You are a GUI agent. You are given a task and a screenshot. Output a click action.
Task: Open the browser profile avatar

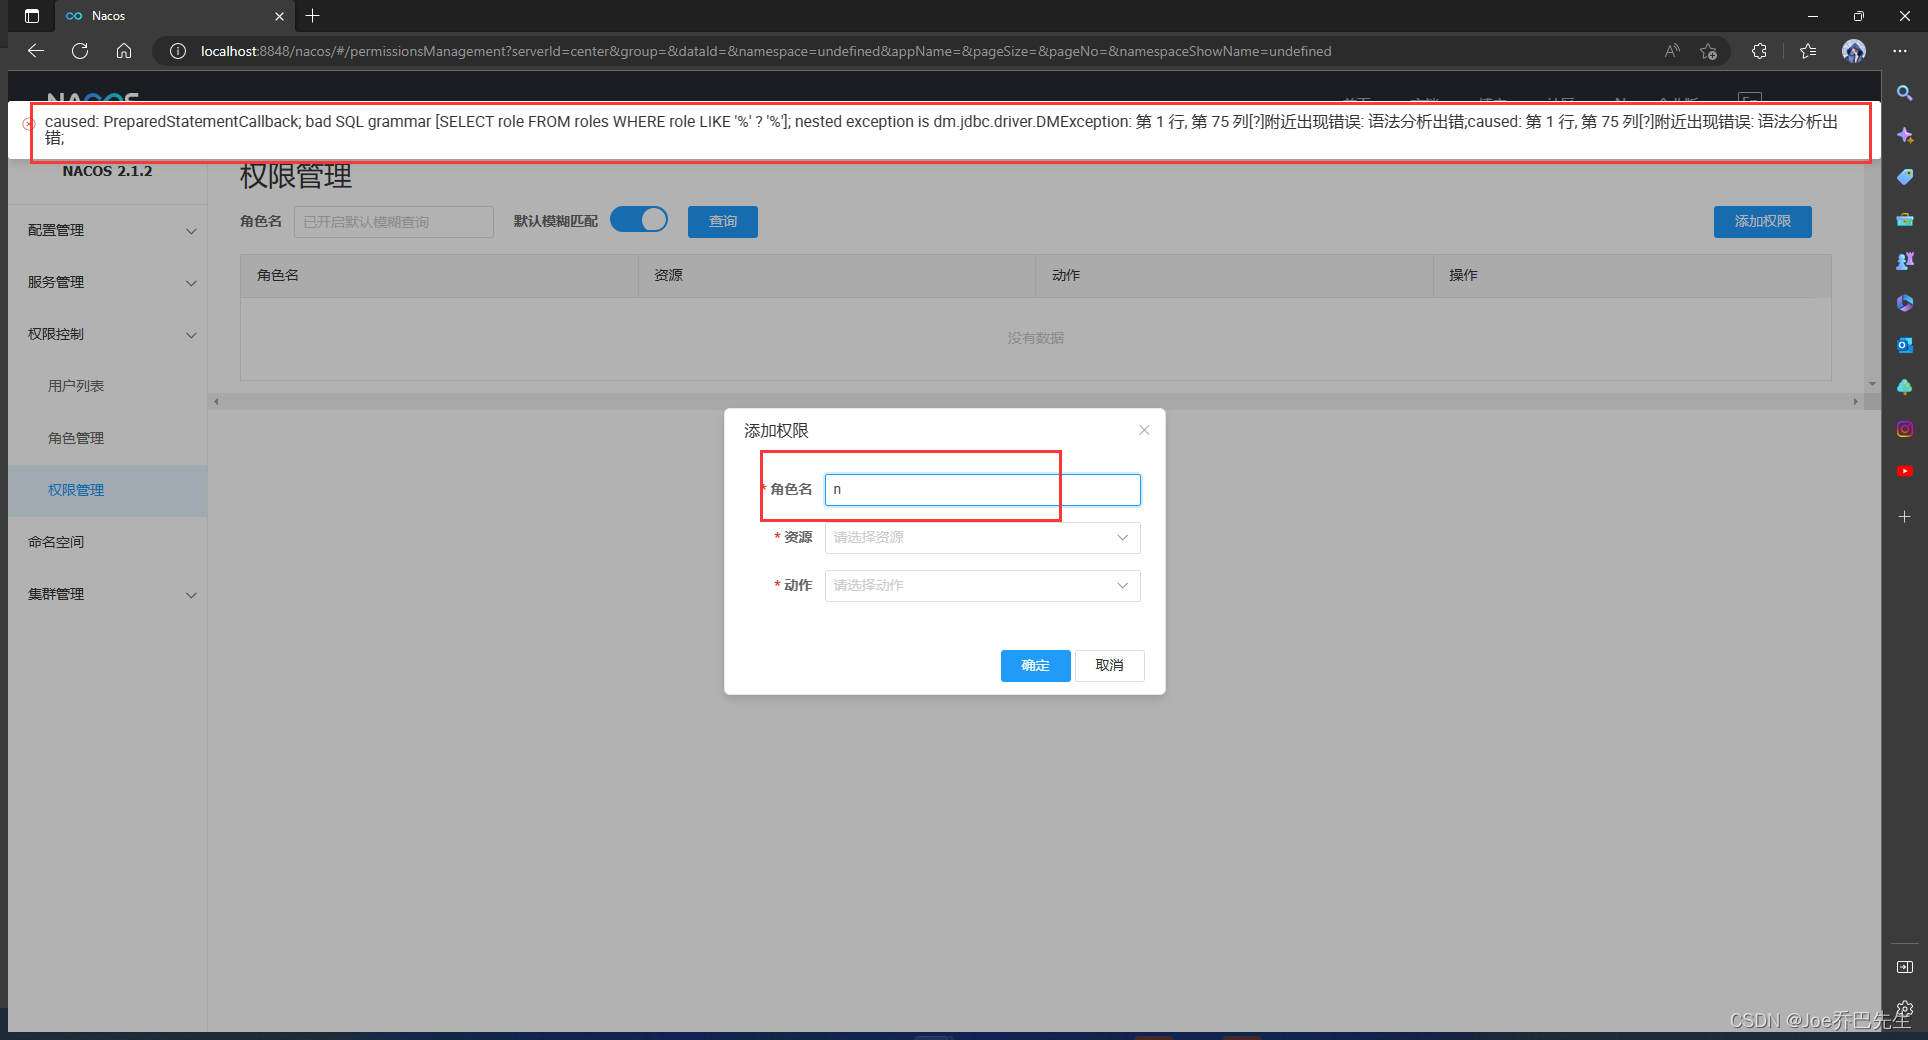(1854, 51)
